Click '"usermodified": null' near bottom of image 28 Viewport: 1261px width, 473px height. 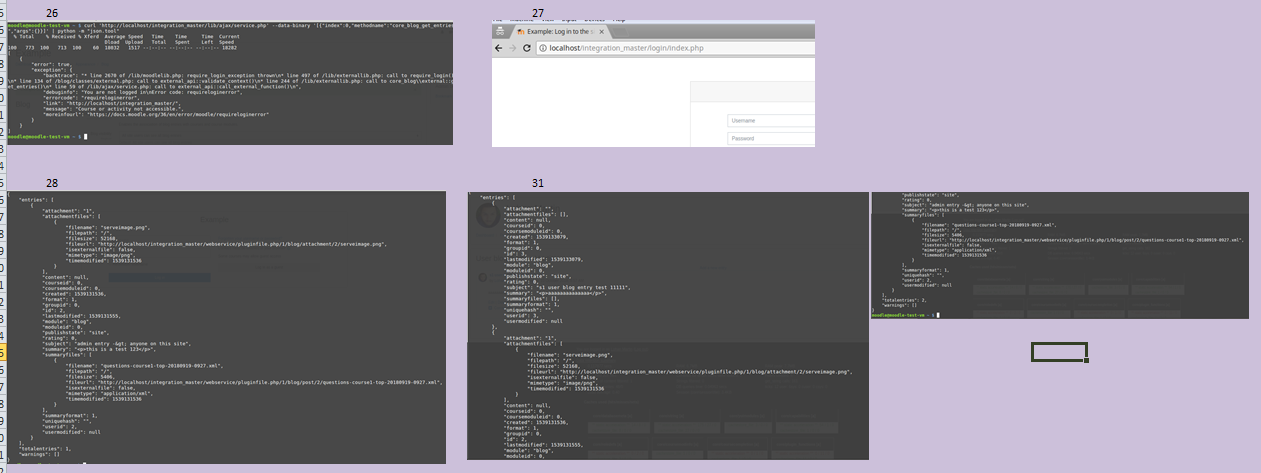71,432
